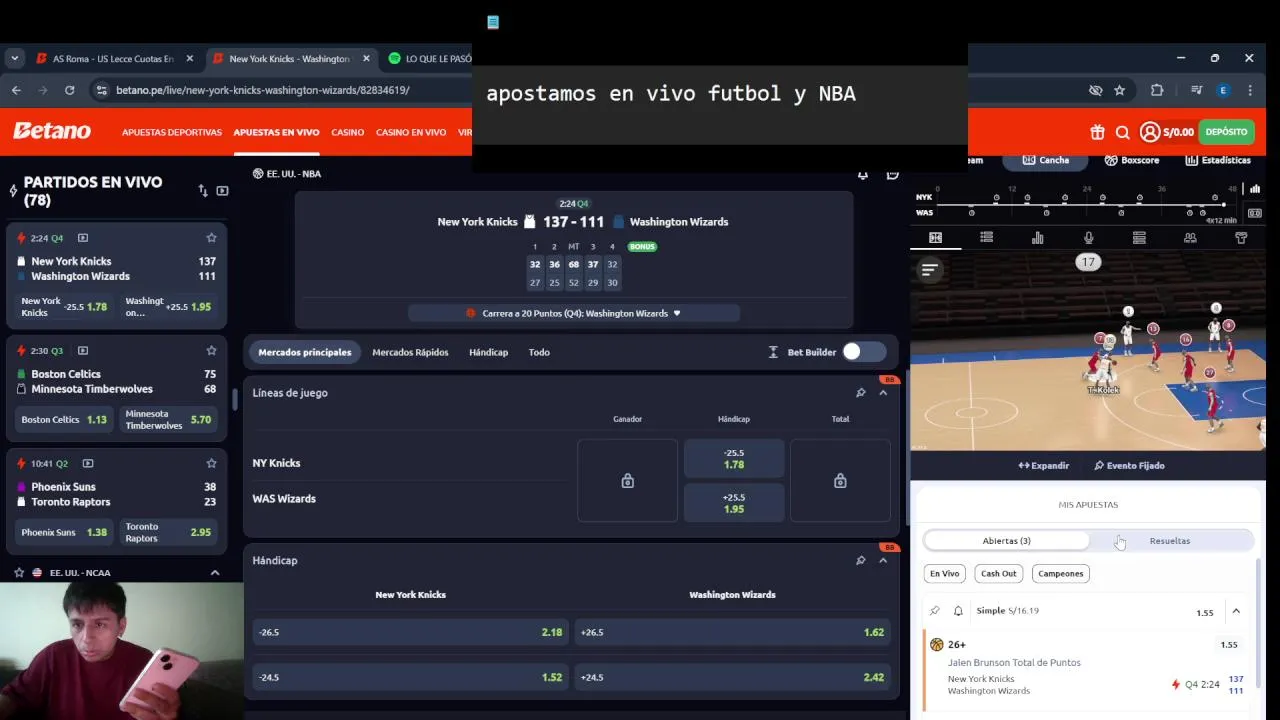Open the standings table icon in tracker
The height and width of the screenshot is (720, 1280).
pyautogui.click(x=1139, y=238)
